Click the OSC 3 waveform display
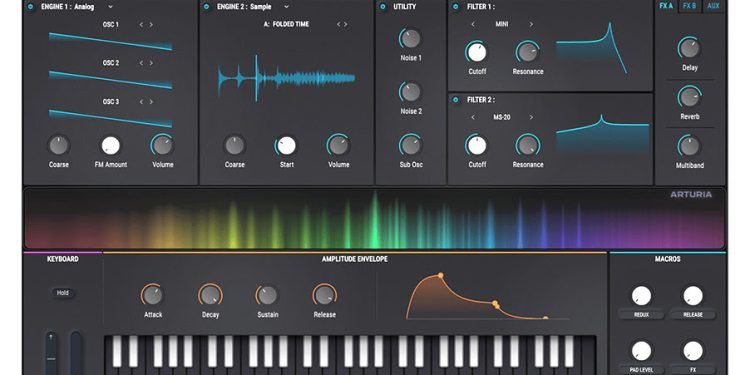 click(x=110, y=119)
